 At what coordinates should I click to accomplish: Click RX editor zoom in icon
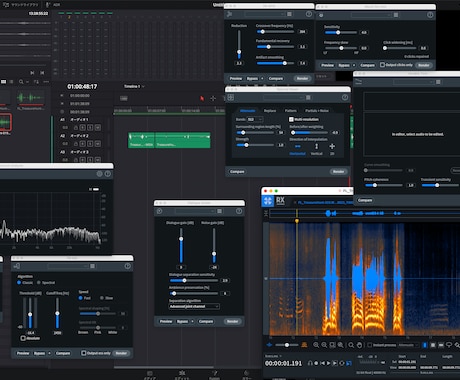pyautogui.click(x=316, y=345)
